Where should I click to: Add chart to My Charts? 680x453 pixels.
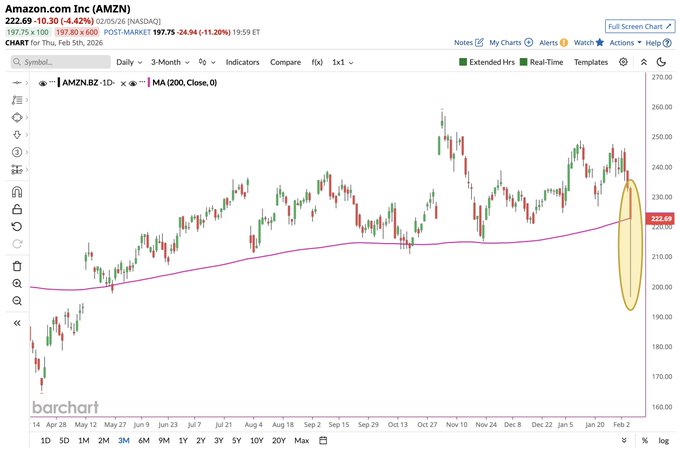[529, 42]
